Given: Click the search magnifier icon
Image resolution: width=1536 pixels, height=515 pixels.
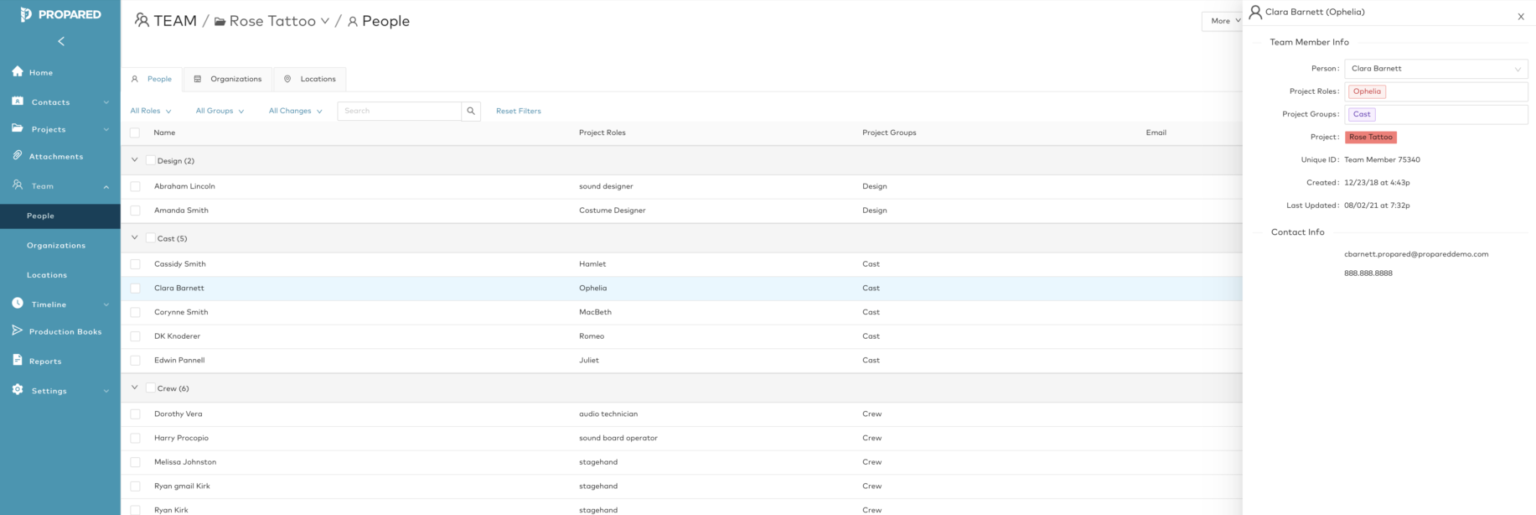Looking at the screenshot, I should click(471, 111).
